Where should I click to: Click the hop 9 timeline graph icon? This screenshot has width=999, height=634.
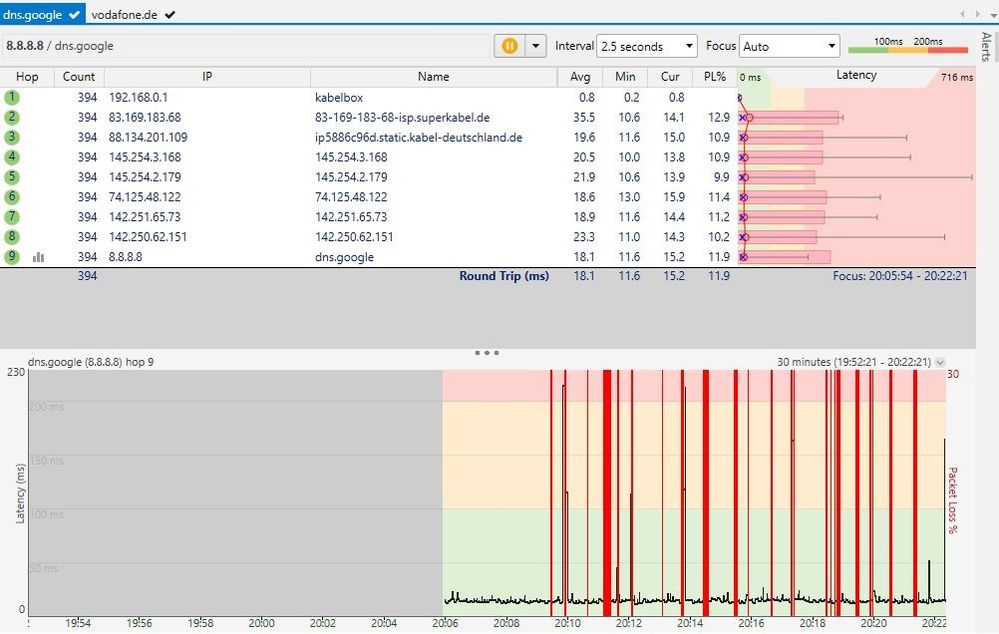tap(39, 257)
